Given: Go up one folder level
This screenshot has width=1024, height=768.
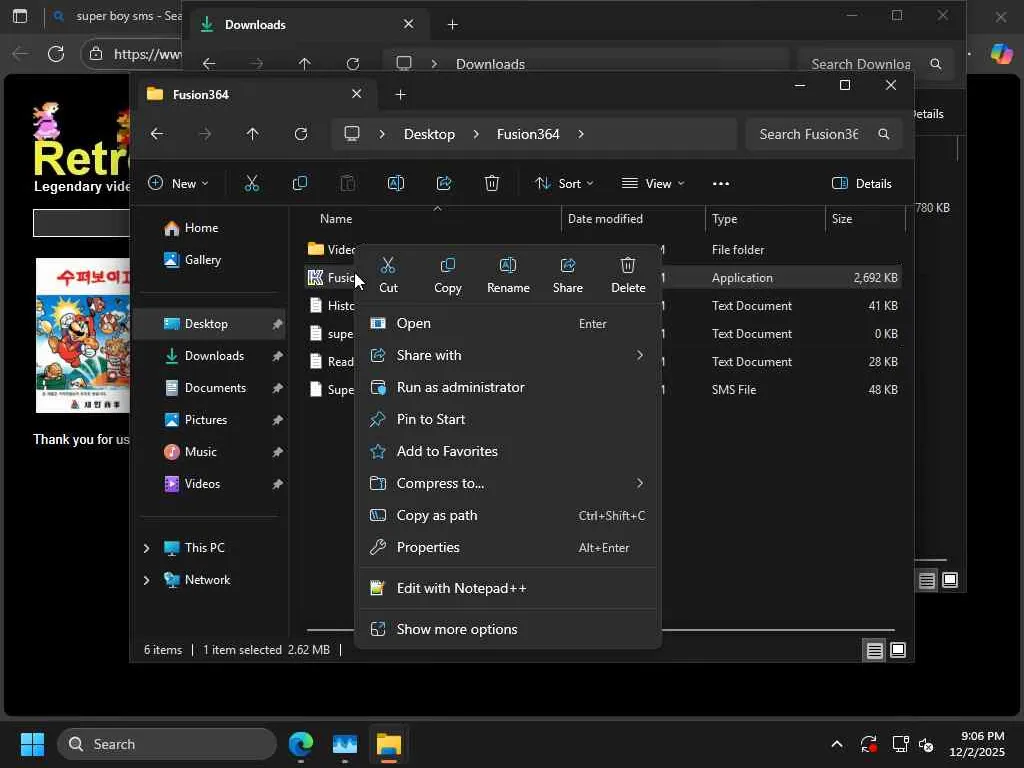Looking at the screenshot, I should [252, 134].
